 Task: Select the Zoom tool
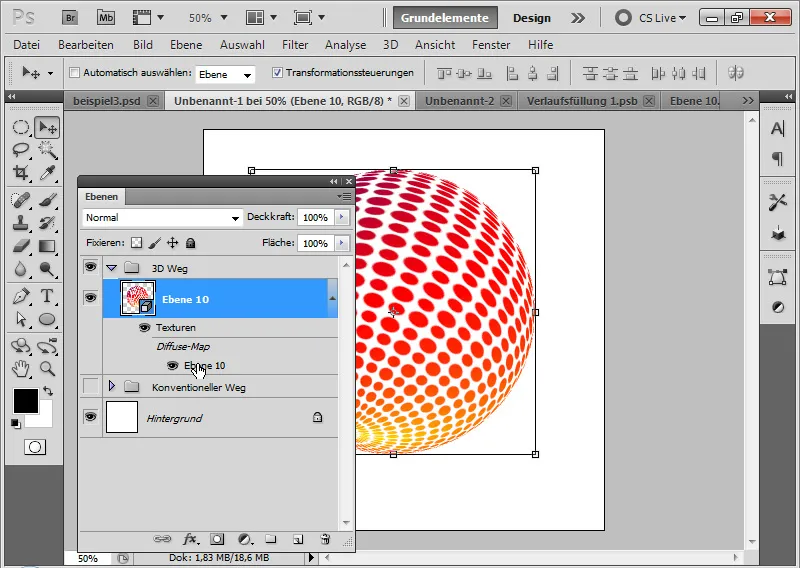point(47,368)
